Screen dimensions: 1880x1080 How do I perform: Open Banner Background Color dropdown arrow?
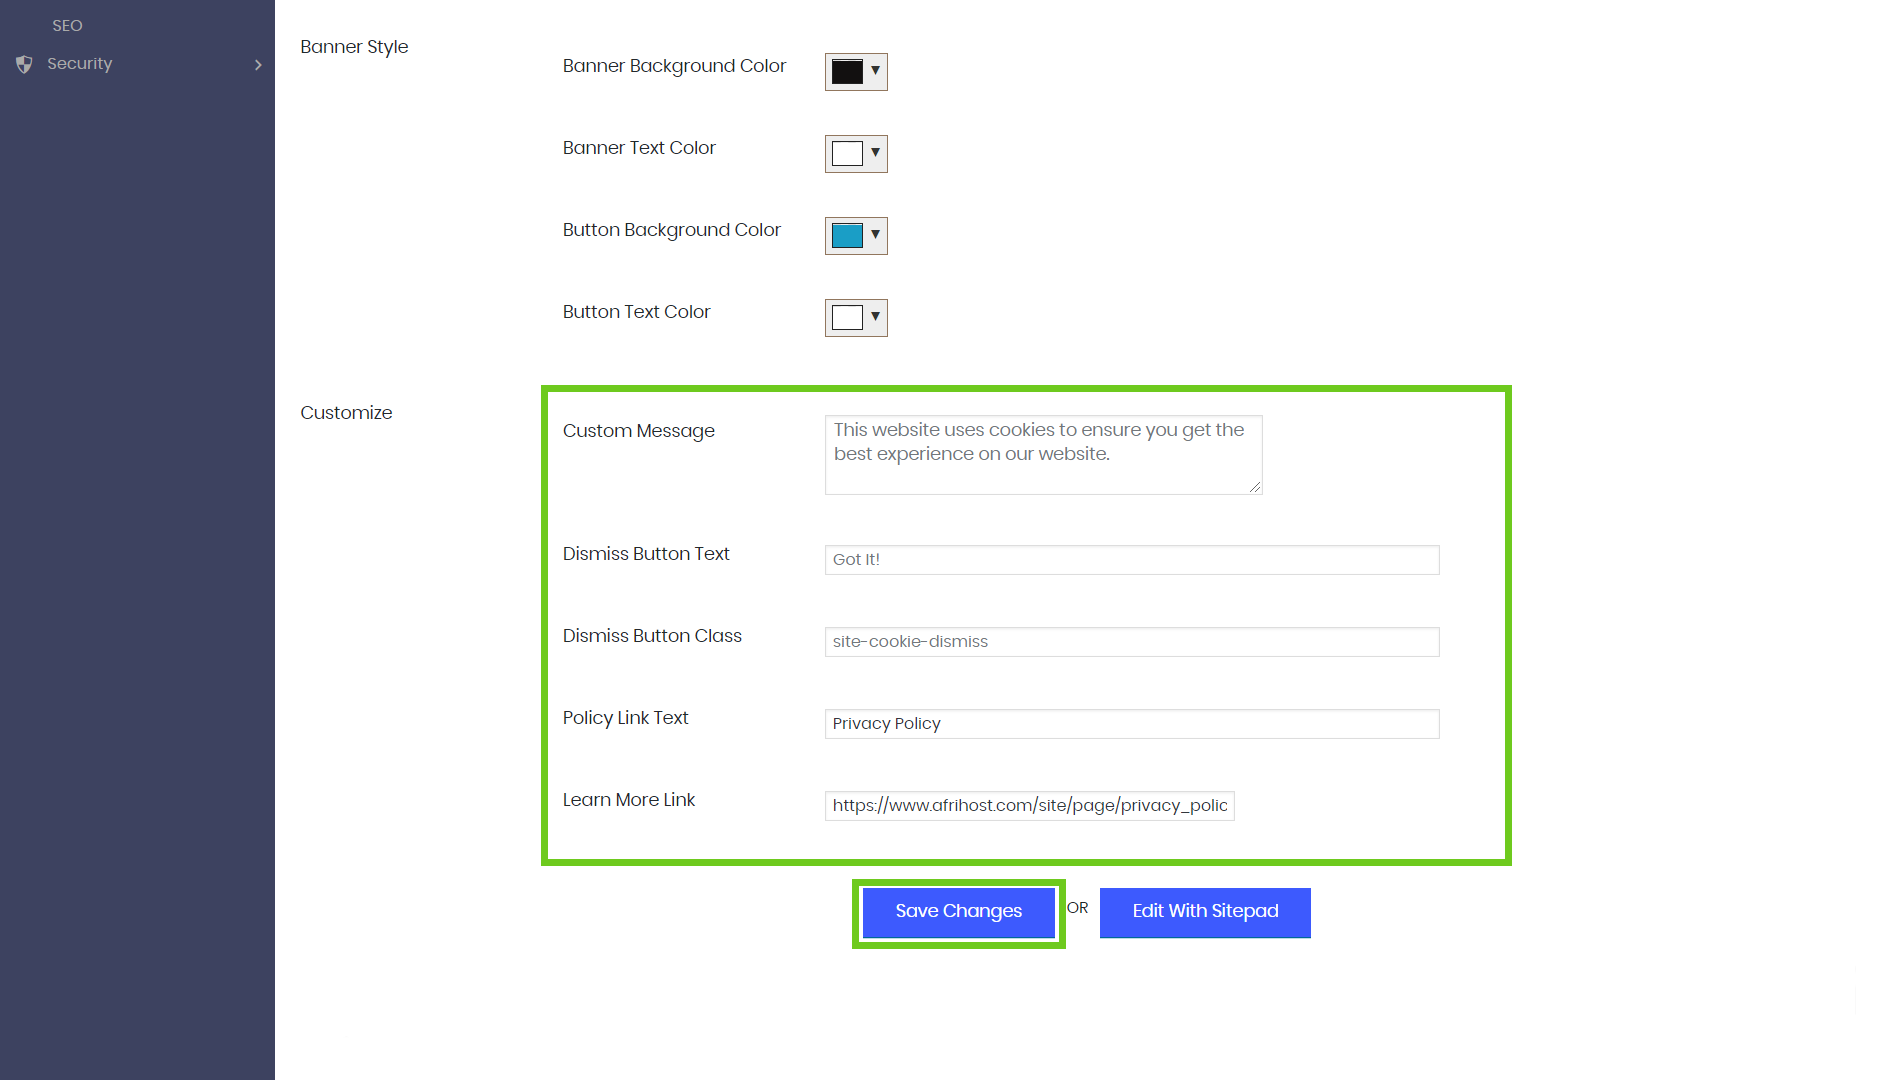click(875, 71)
